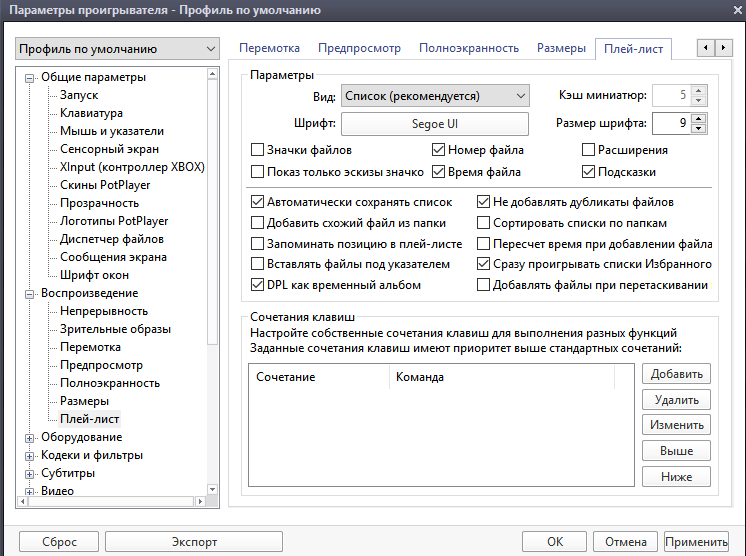Open the Размеры tab
The image size is (746, 556).
click(x=561, y=48)
